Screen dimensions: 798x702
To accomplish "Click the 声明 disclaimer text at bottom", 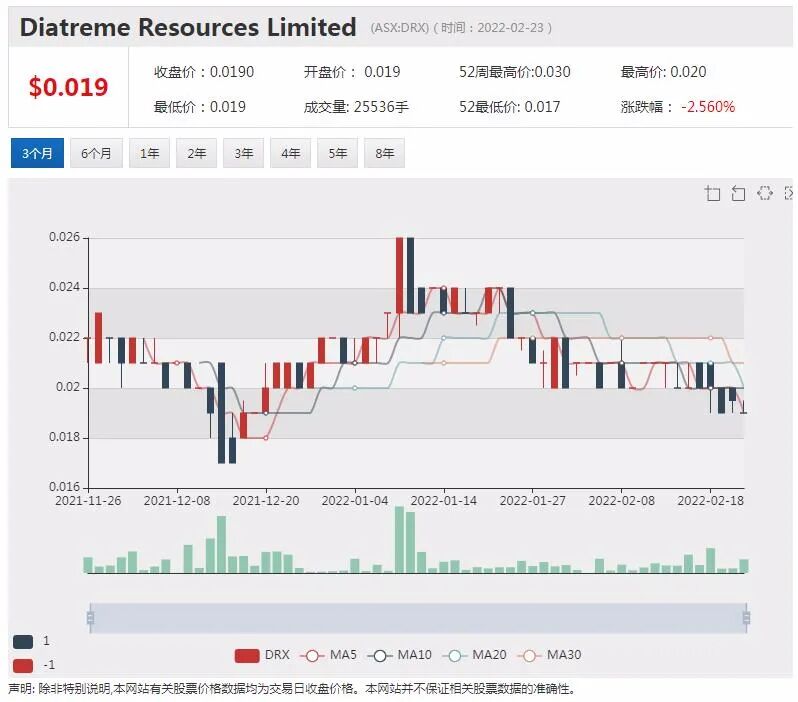I will coord(292,689).
